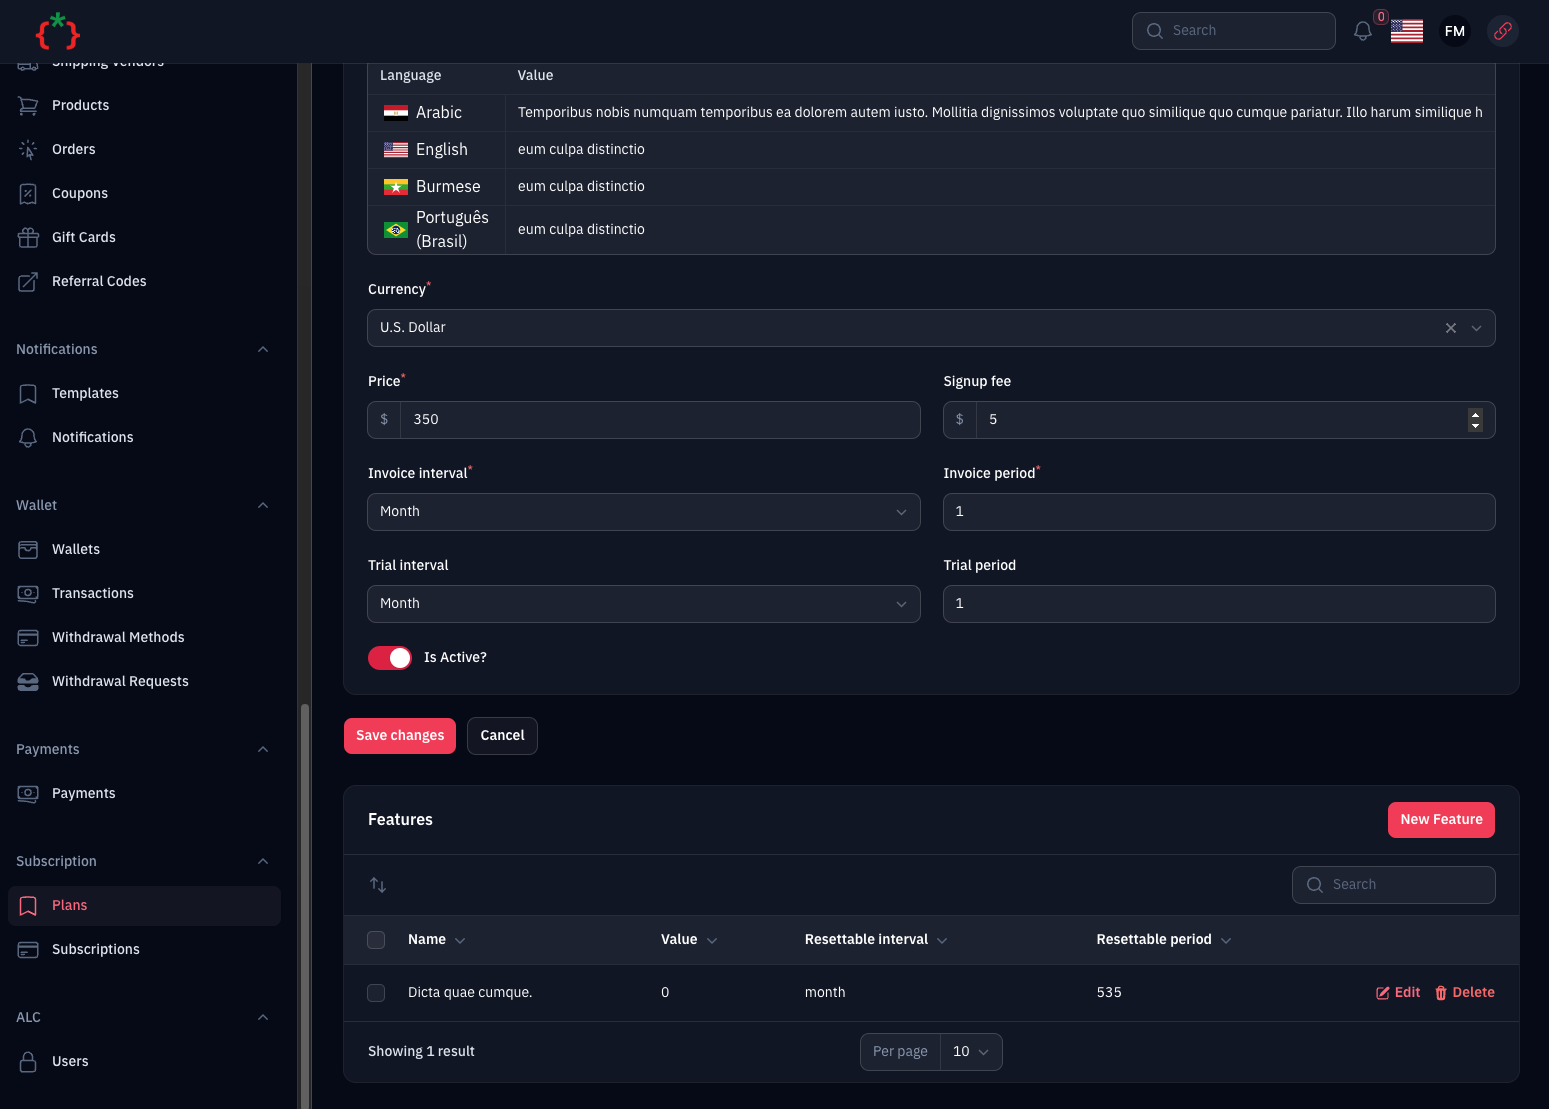Collapse the ALC sidebar group
1549x1109 pixels.
click(263, 1018)
